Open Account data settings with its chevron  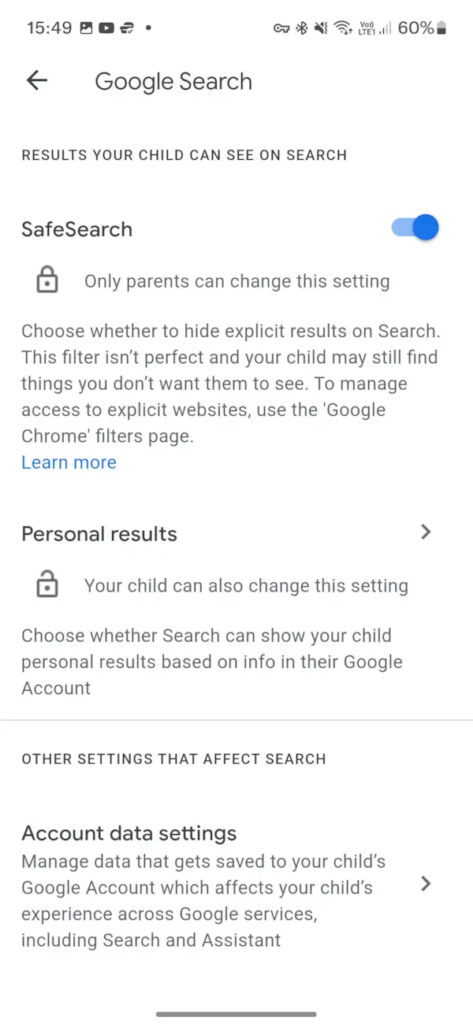[426, 884]
